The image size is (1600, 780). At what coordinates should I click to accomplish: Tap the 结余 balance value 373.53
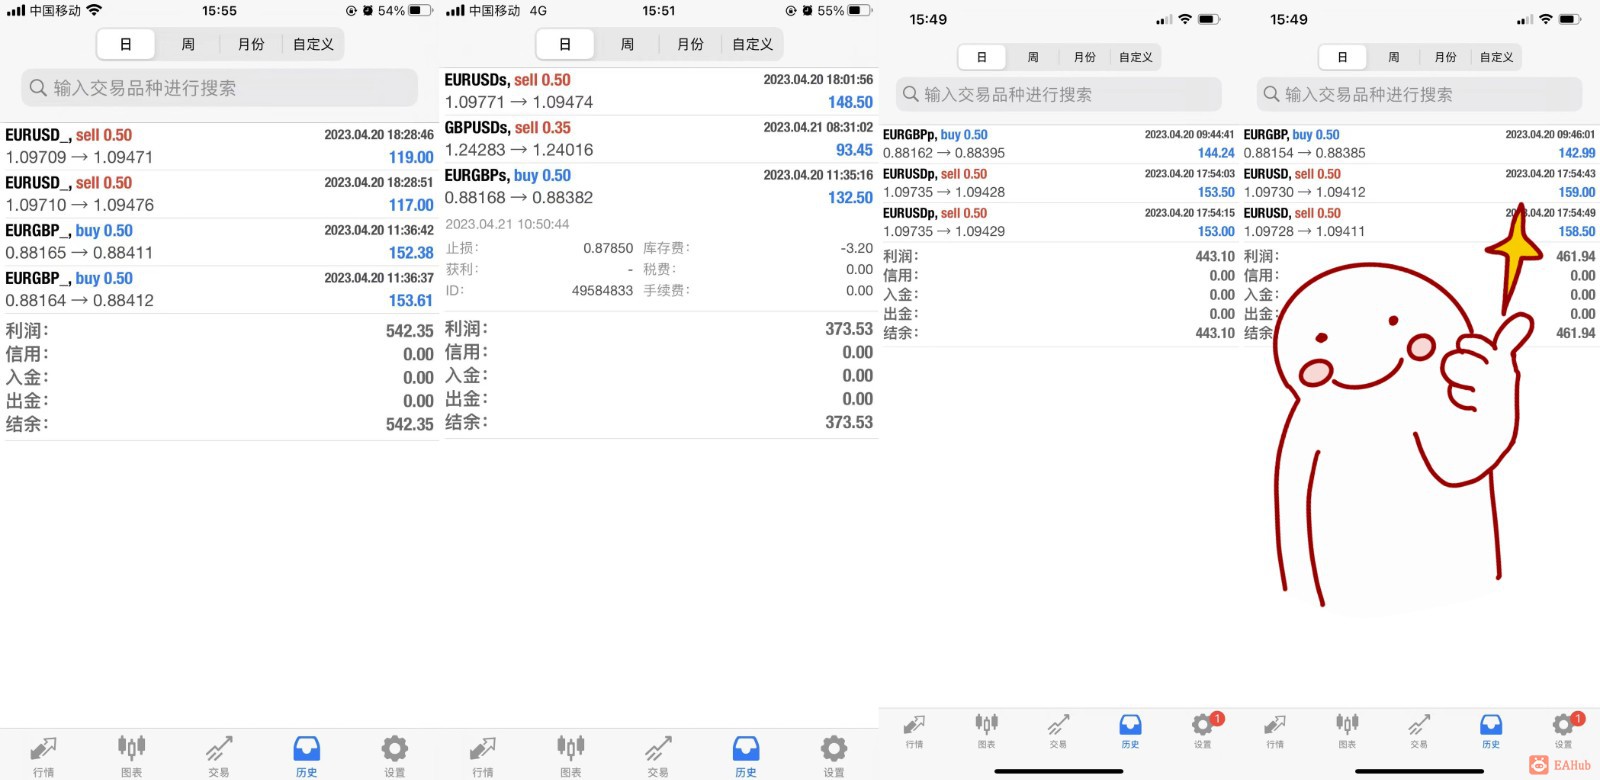click(x=849, y=422)
